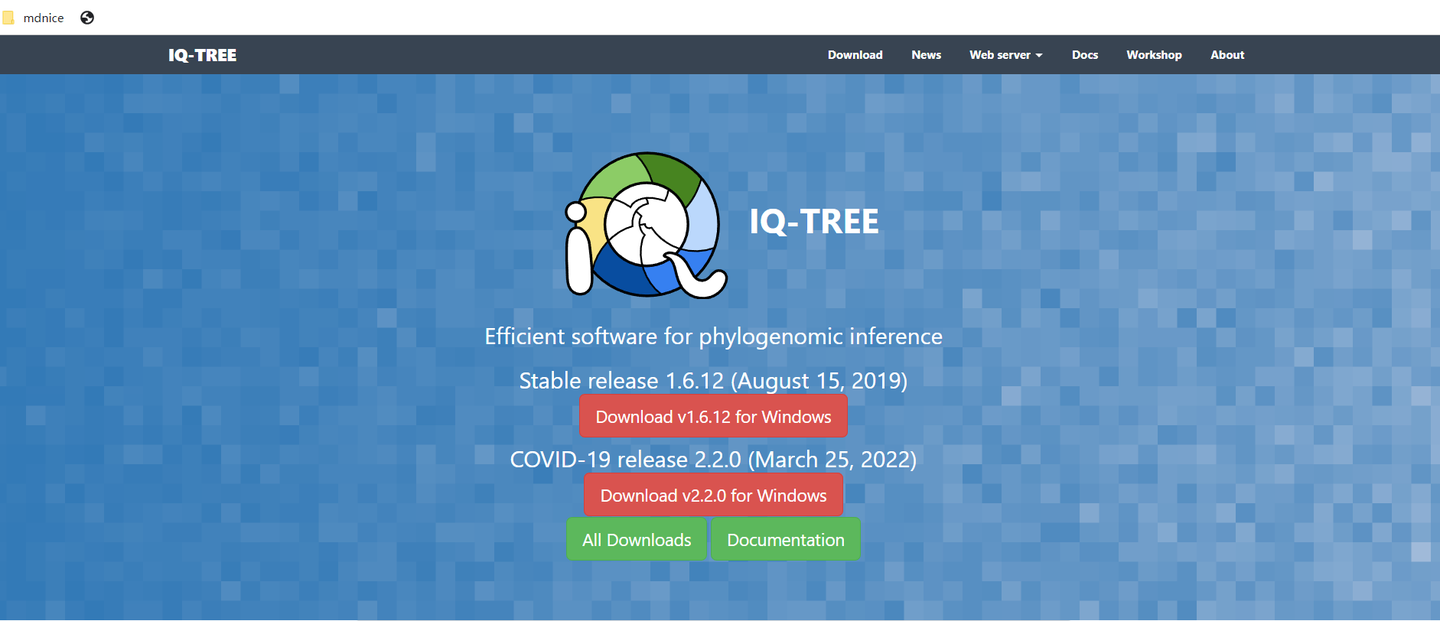Click the Stable release 1.6.12 heading
This screenshot has height=621, width=1440.
tap(713, 381)
